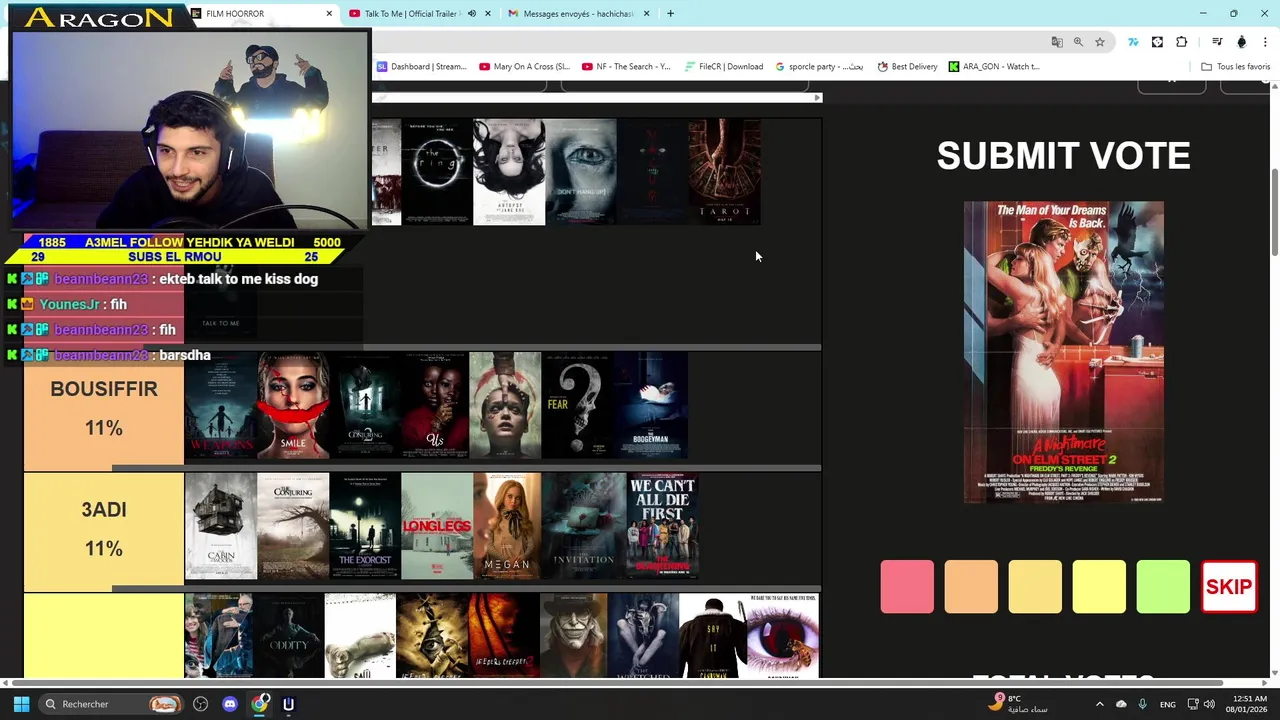Click the Oddity poster in the bottom row
The width and height of the screenshot is (1280, 720).
[x=289, y=636]
